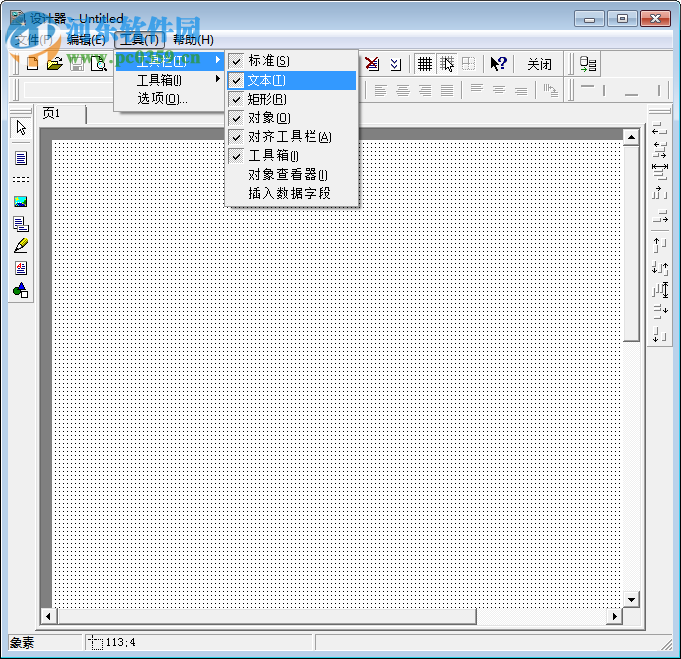Click the font name box in text toolbar
The height and width of the screenshot is (659, 681).
tap(69, 90)
